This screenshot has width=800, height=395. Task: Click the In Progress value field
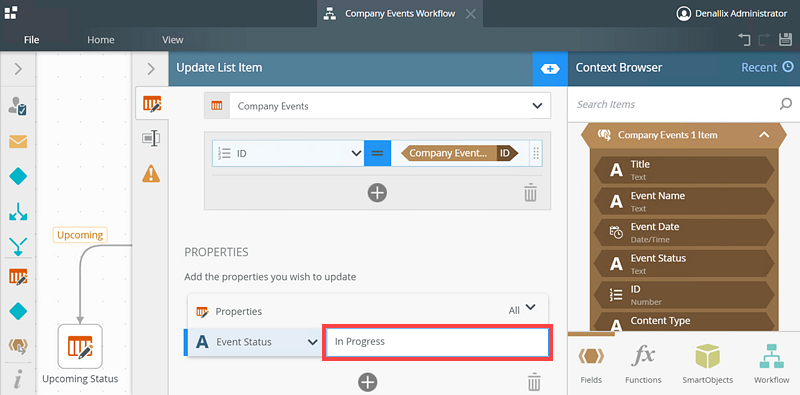pyautogui.click(x=436, y=341)
